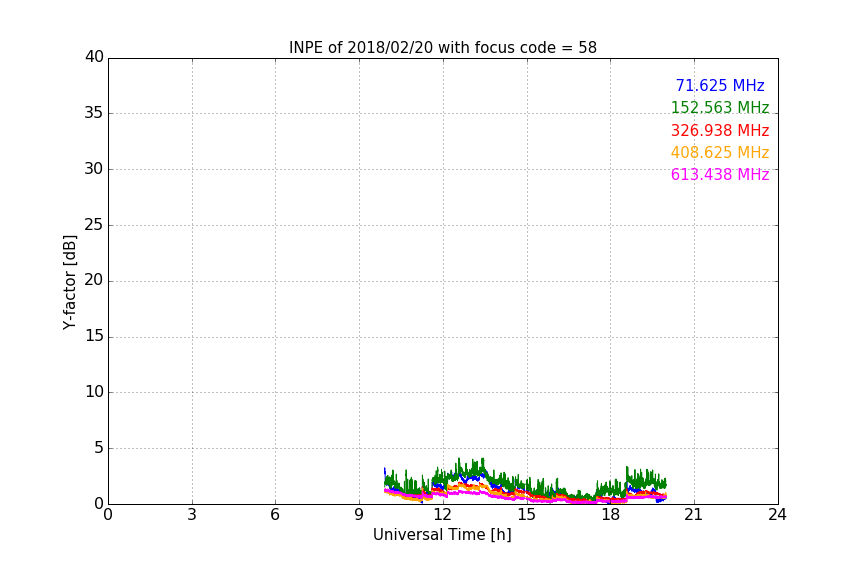Click the x-axis tick label 24

(x=777, y=515)
